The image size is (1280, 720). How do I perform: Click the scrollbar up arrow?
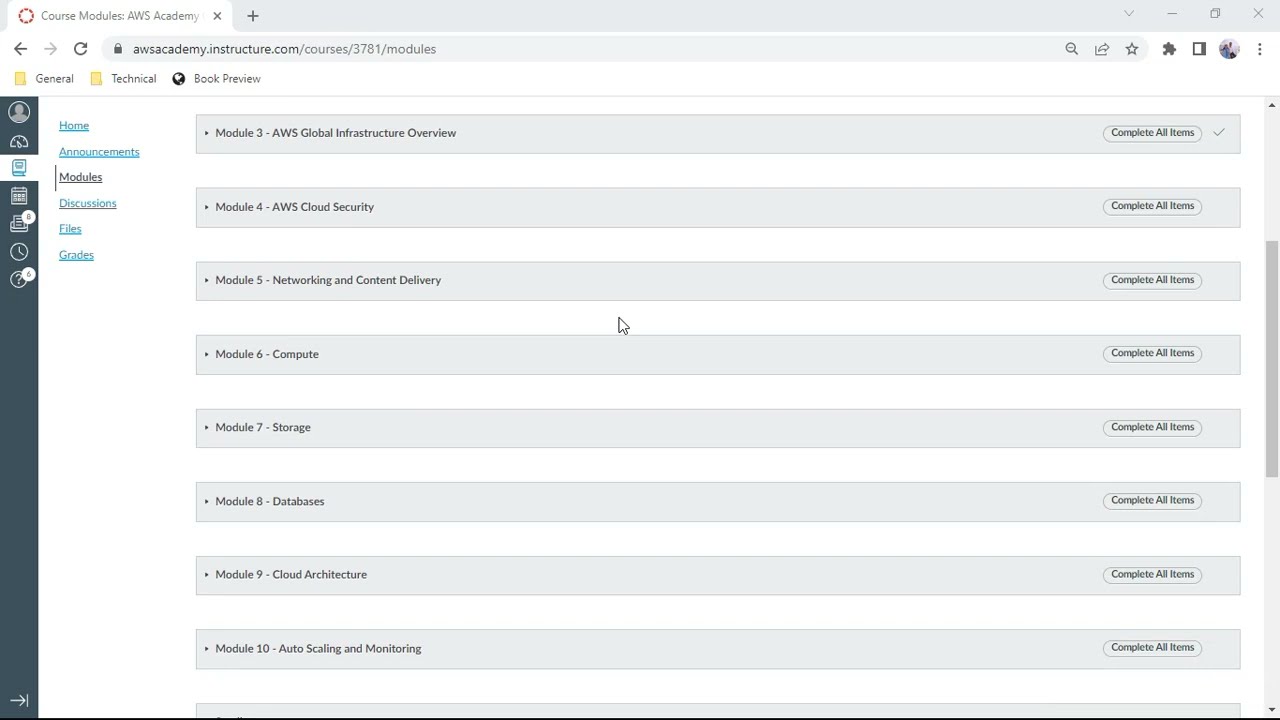click(1272, 104)
